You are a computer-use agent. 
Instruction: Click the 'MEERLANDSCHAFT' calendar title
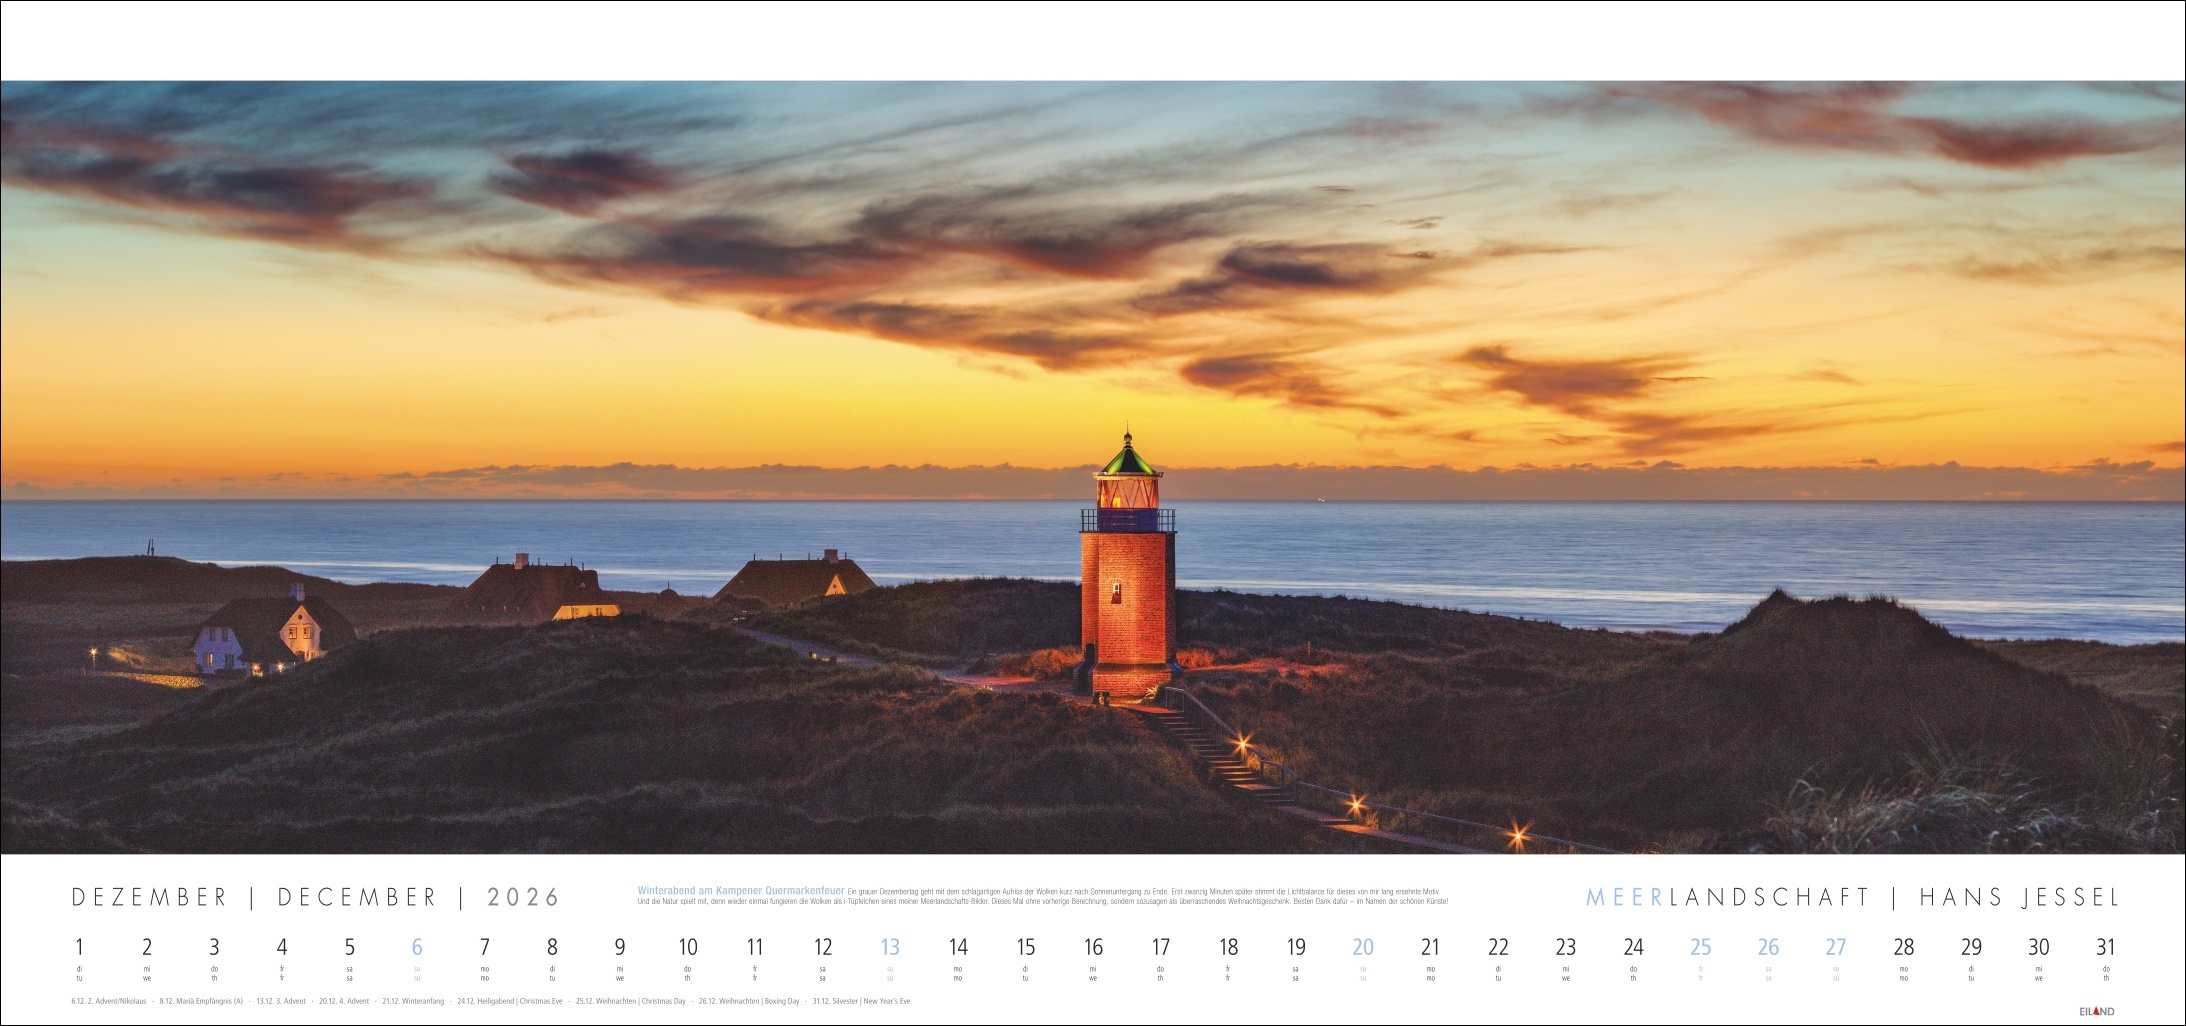point(1727,898)
